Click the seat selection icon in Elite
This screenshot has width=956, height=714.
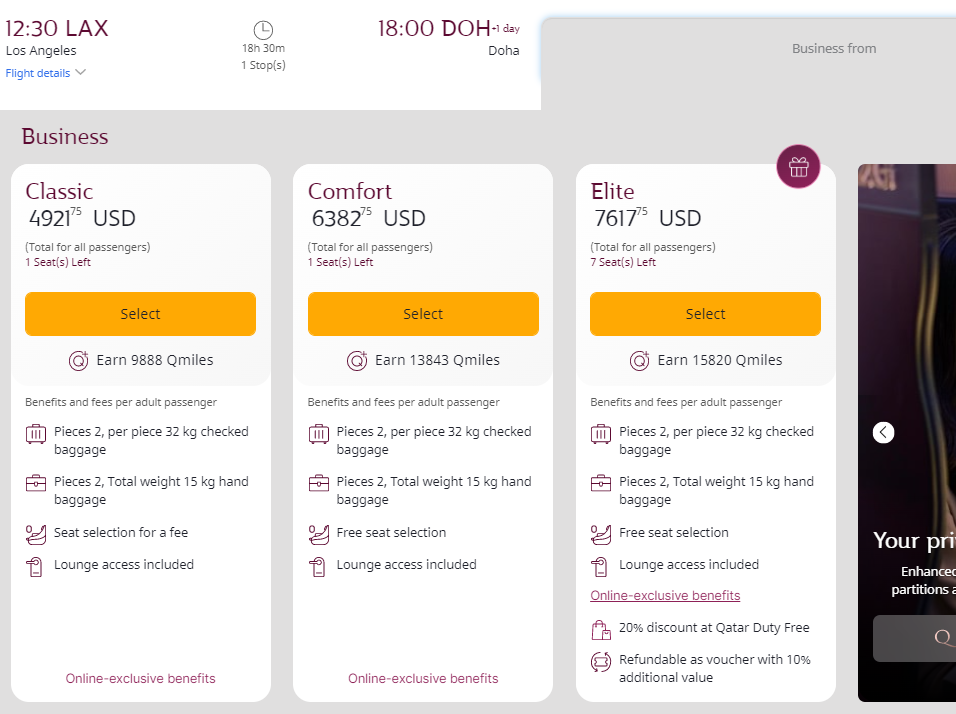pyautogui.click(x=601, y=534)
